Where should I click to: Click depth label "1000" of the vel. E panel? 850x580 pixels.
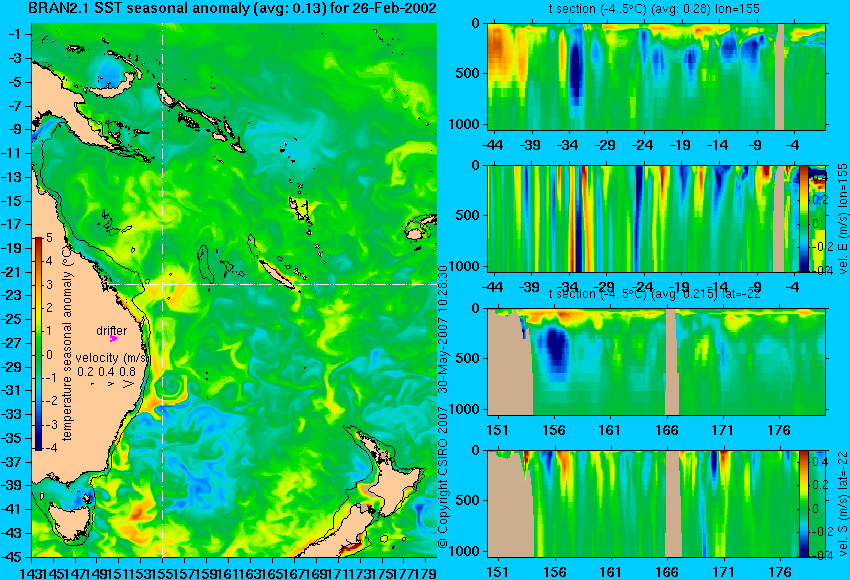tap(464, 266)
